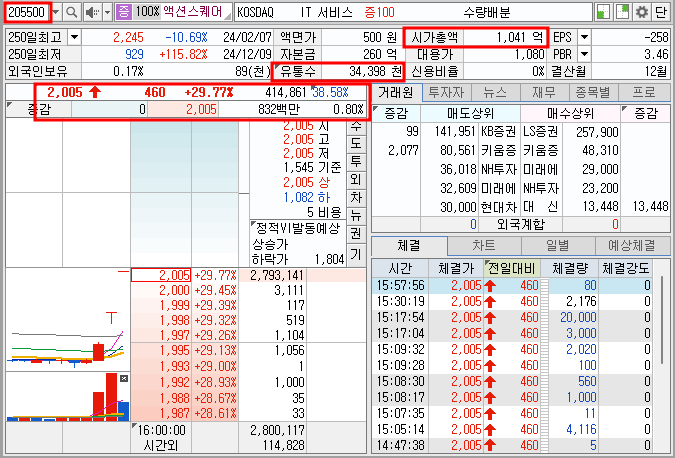This screenshot has width=675, height=458.
Task: Click the 투 vertical side button
Action: 356,161
